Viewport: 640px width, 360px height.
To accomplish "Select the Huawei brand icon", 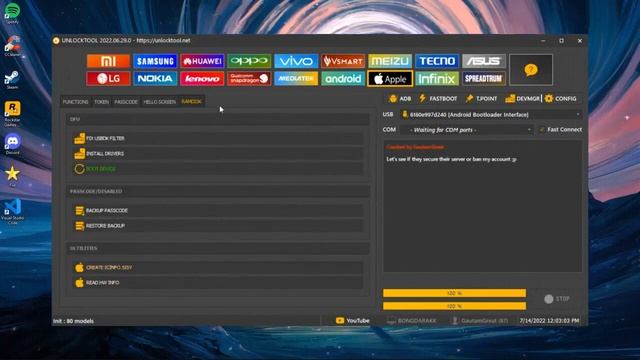I will [202, 61].
